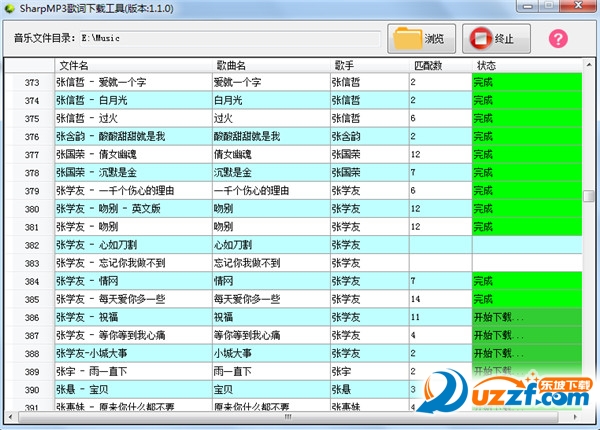Click match count 14 in row 385
The width and height of the screenshot is (600, 430).
tap(441, 299)
